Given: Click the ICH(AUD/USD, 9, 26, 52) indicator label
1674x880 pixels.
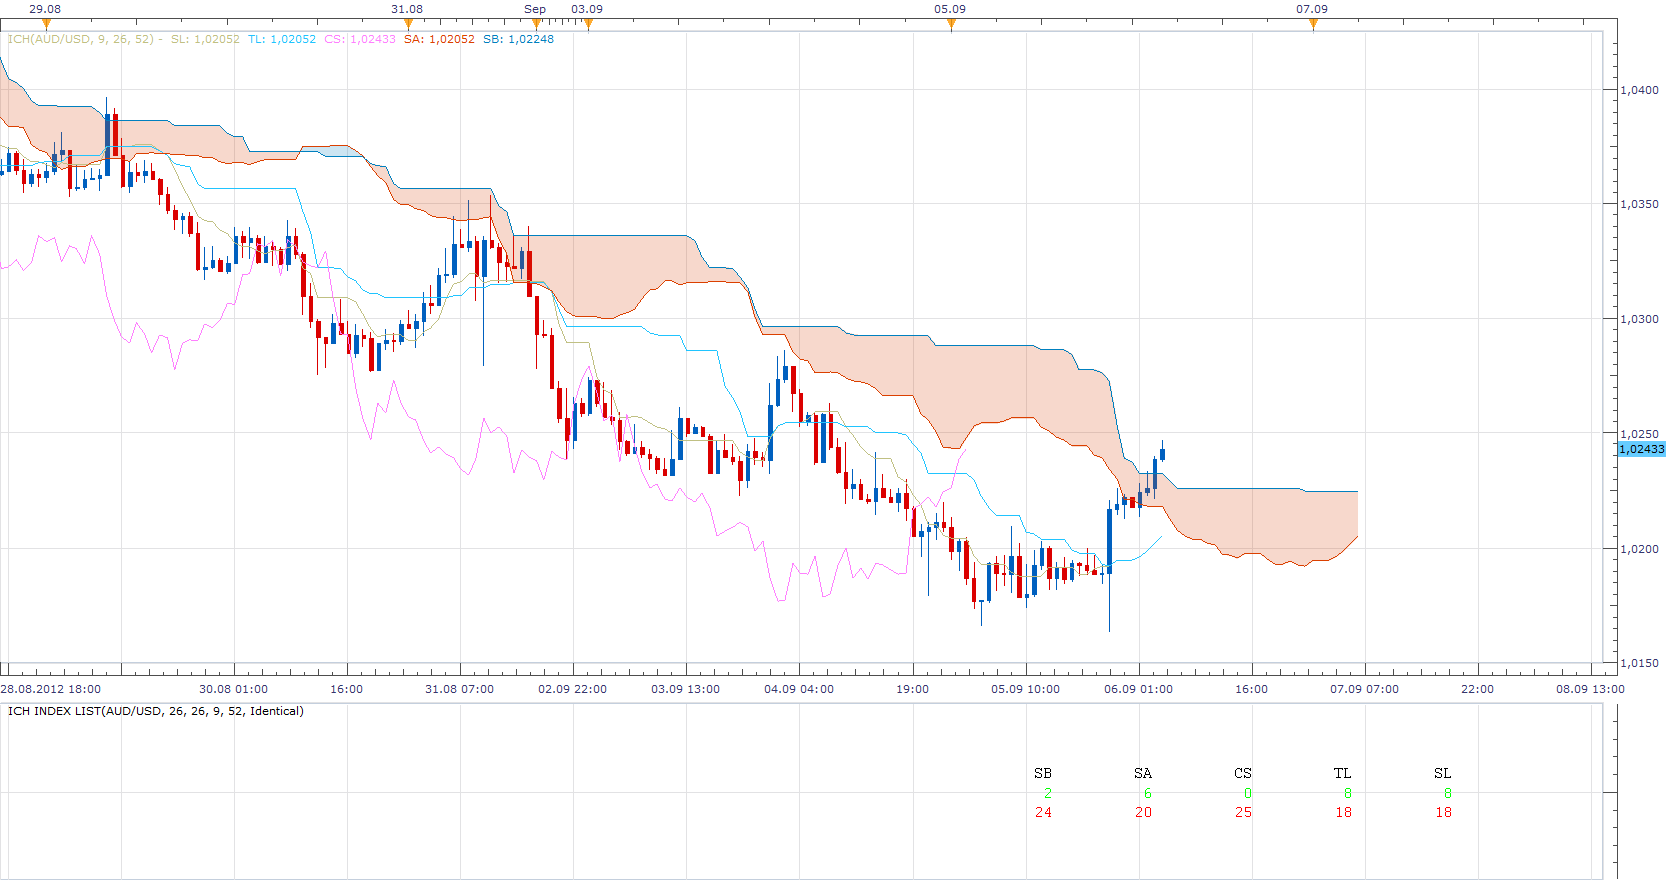Looking at the screenshot, I should (x=81, y=39).
